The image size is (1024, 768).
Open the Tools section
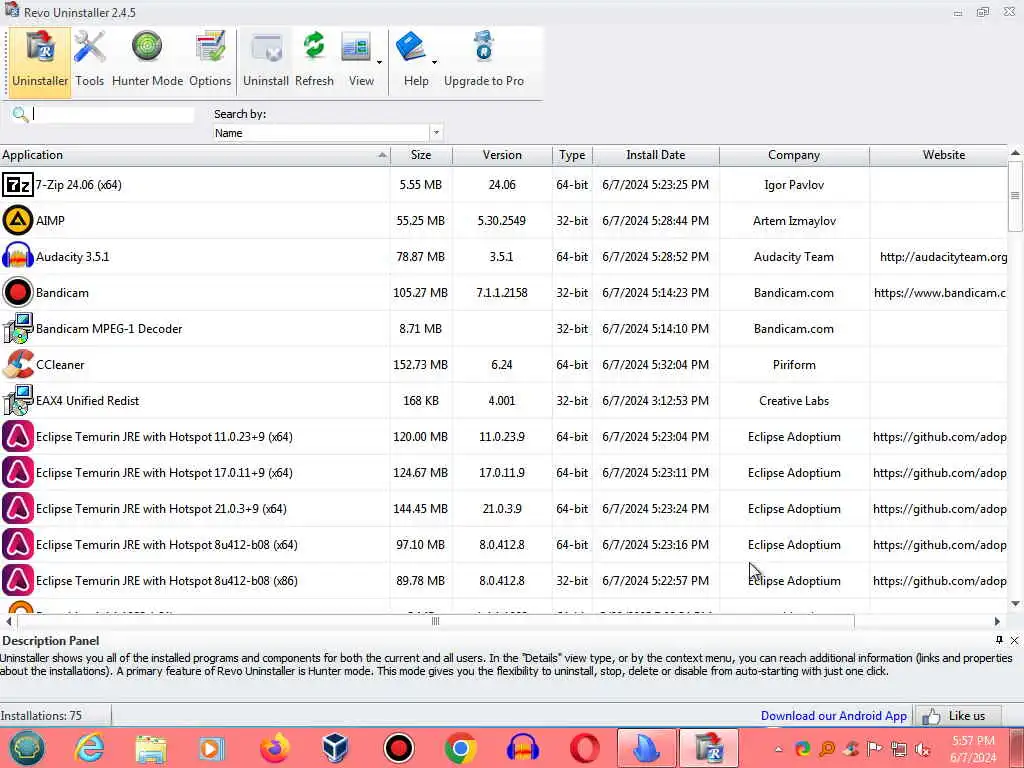[89, 62]
